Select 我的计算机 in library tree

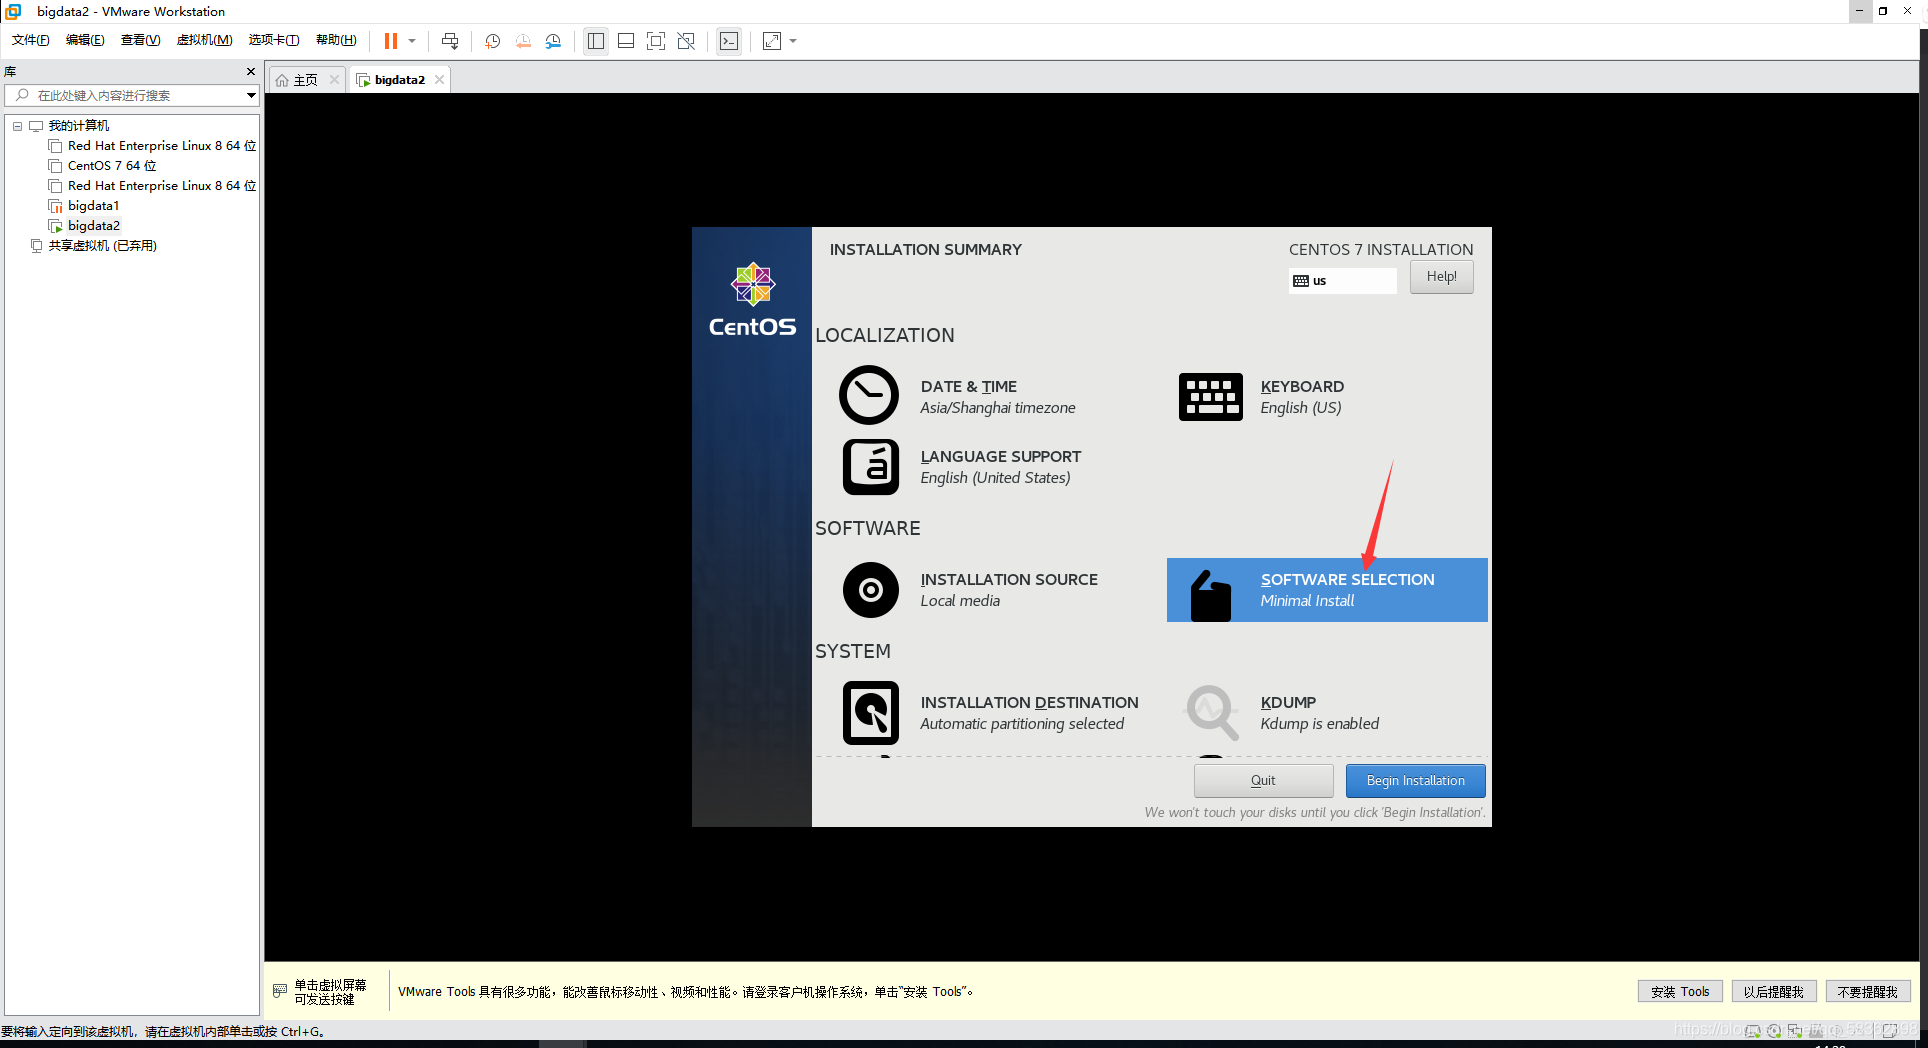[79, 126]
